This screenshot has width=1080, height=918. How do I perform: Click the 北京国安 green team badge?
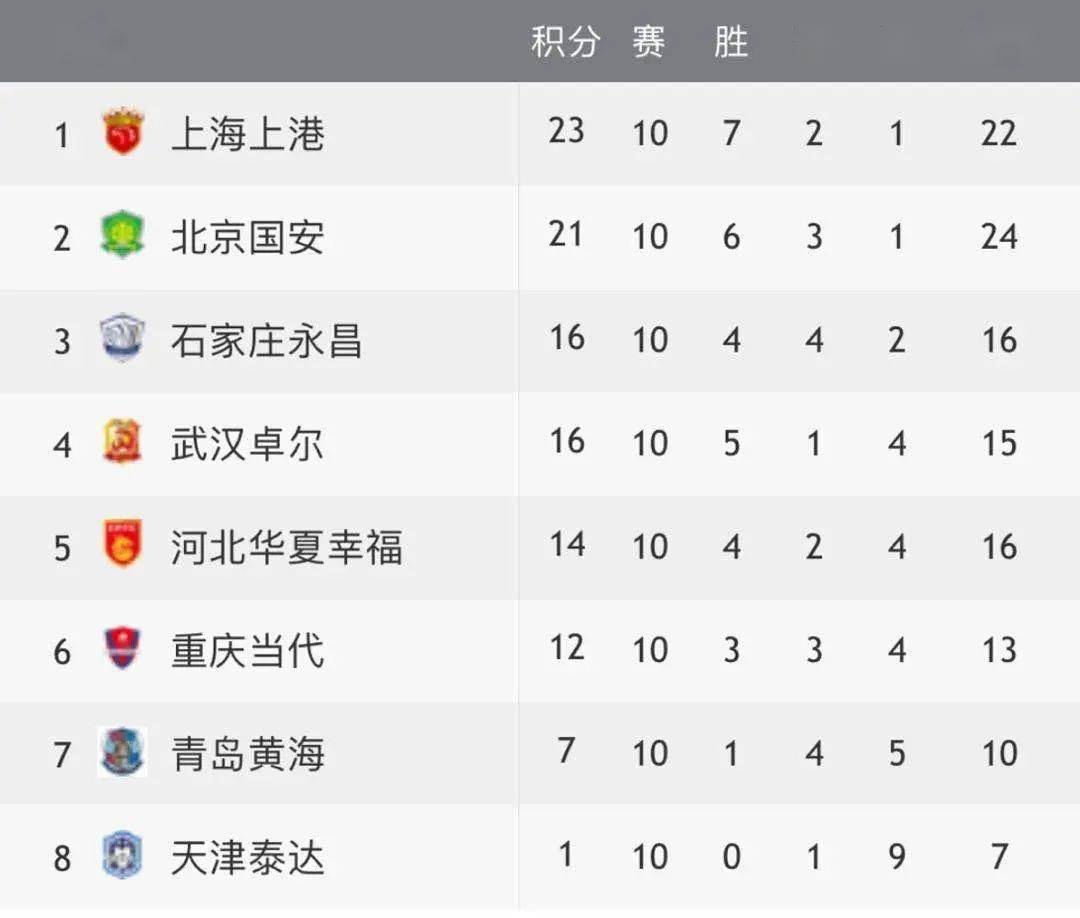point(122,234)
